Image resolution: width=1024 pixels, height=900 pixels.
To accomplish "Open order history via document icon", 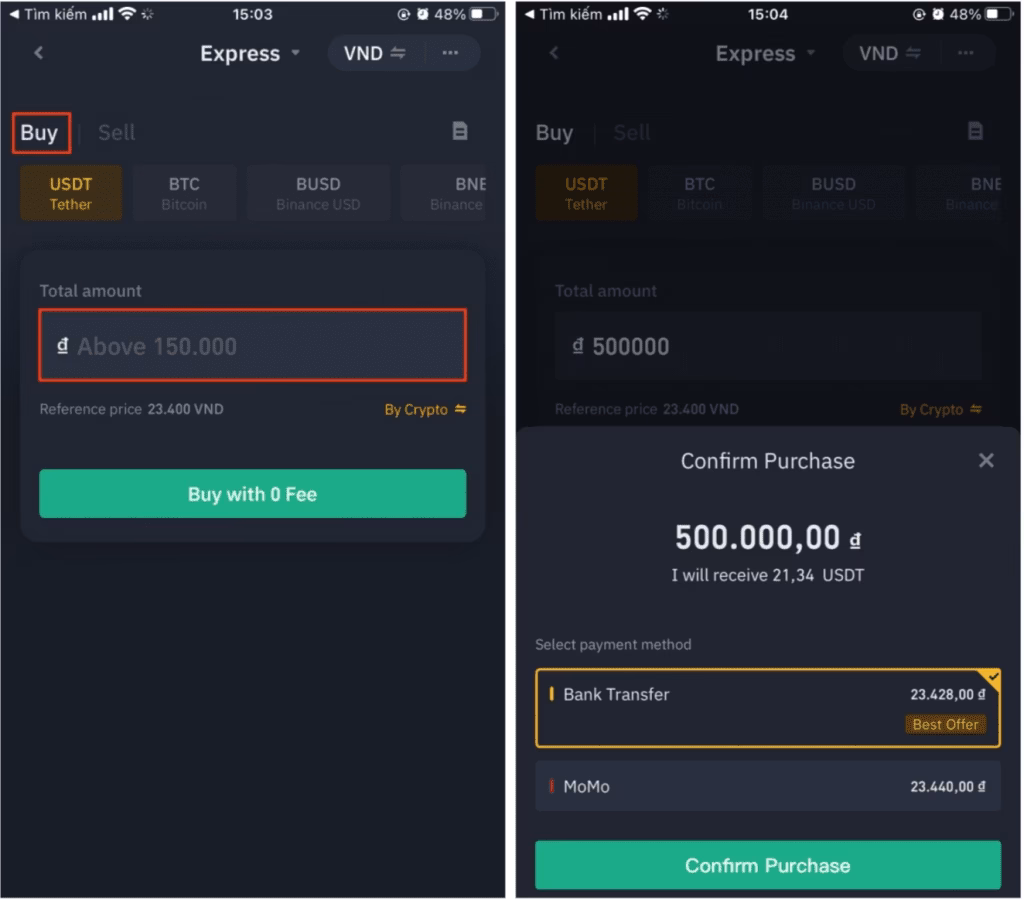I will [x=460, y=131].
